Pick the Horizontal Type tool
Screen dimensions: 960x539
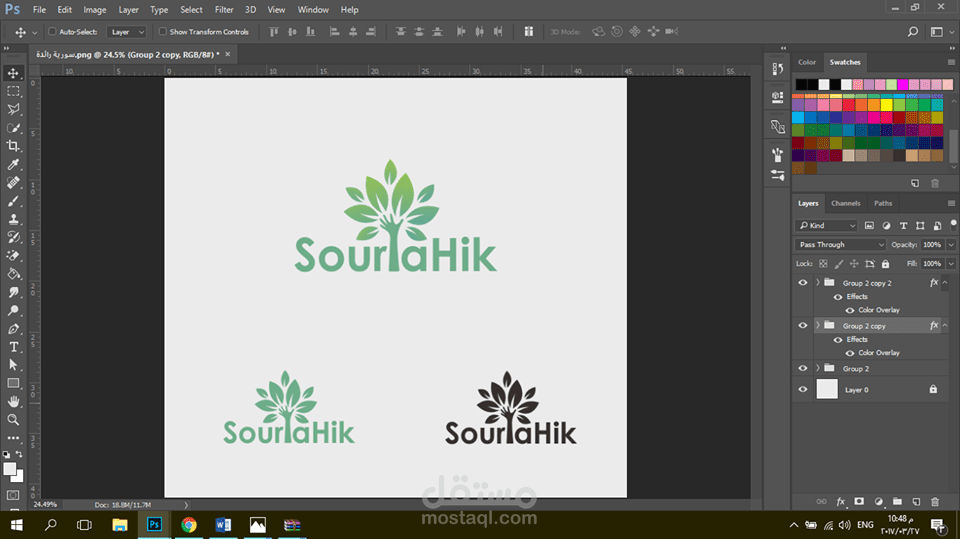(x=13, y=347)
